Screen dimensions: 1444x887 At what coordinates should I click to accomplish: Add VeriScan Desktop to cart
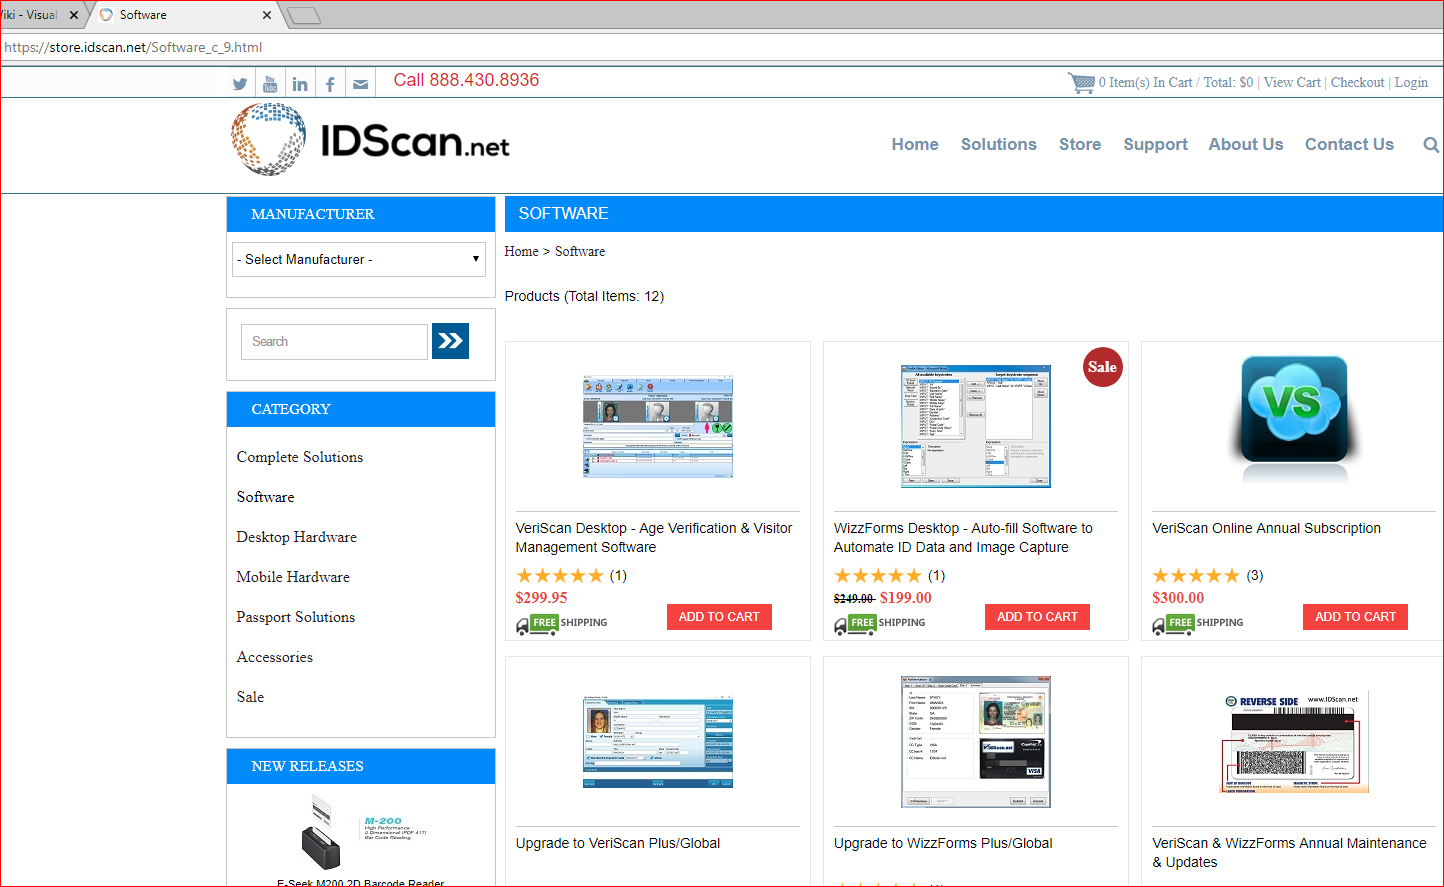(x=719, y=617)
